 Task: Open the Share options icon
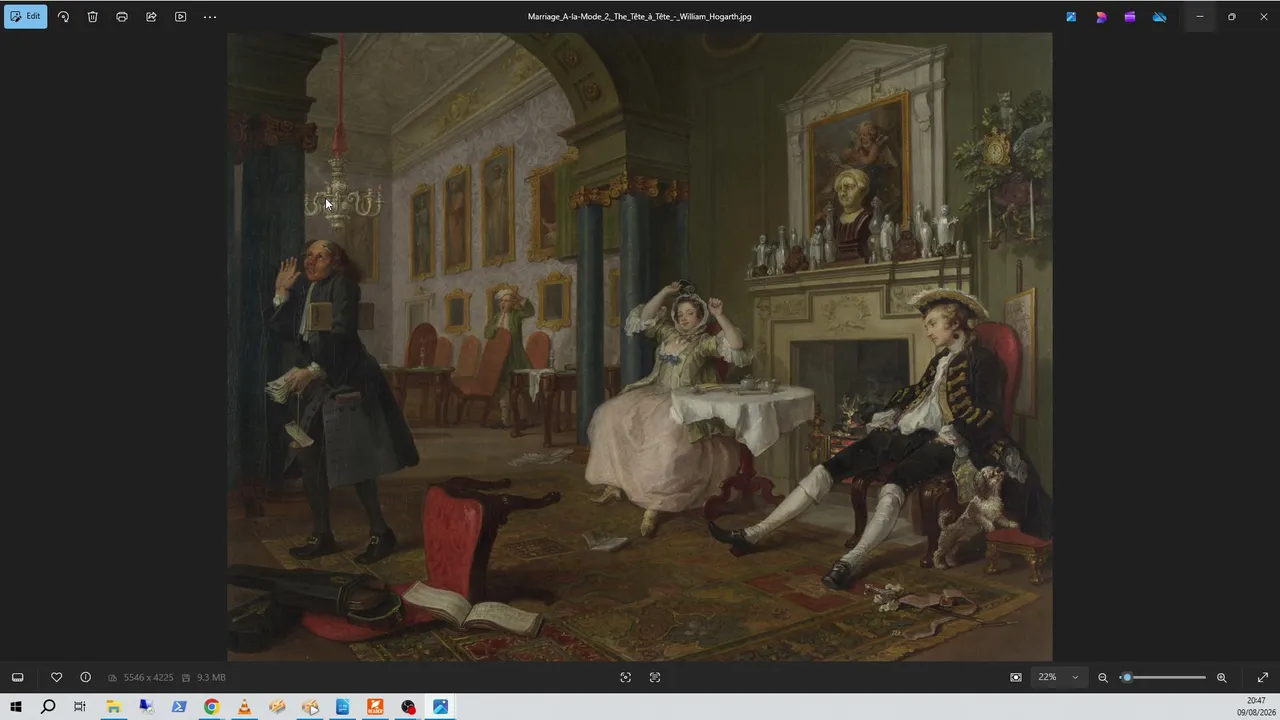click(151, 17)
